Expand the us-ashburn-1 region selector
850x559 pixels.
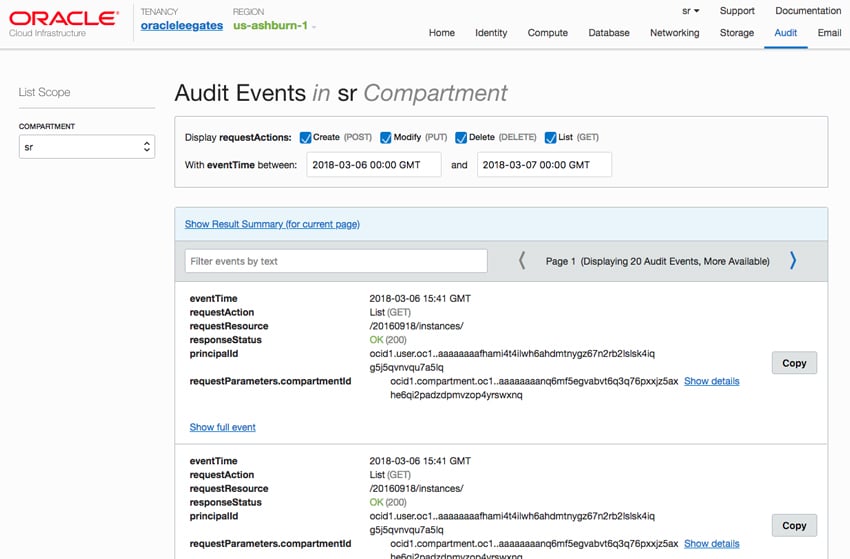[274, 25]
